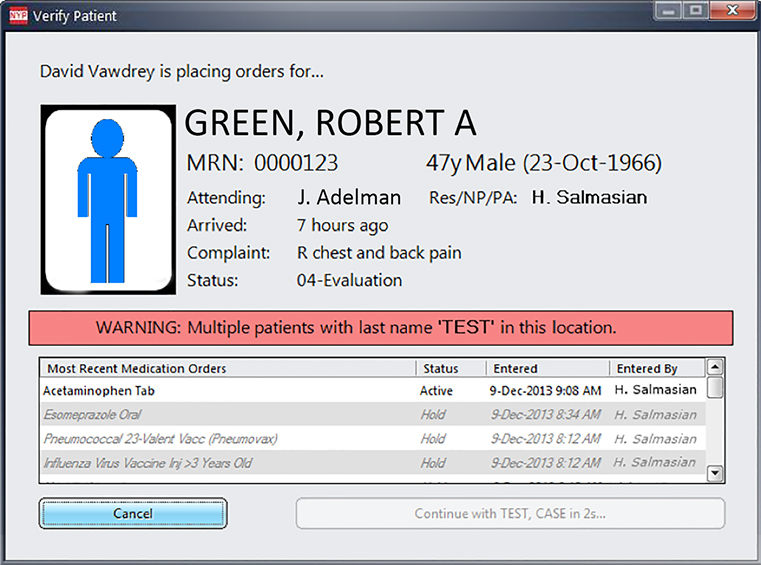Click the Entered column header

547,368
